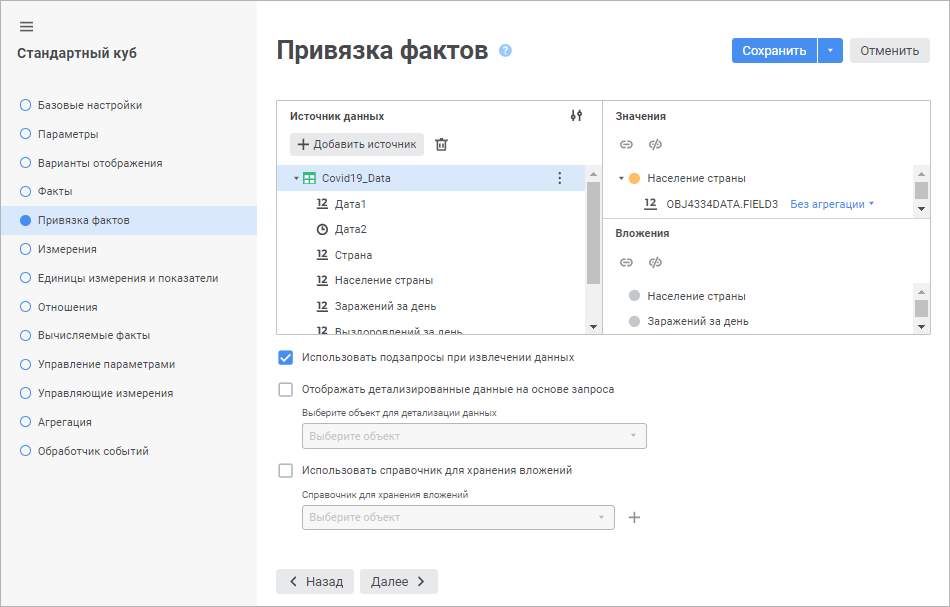Click the link icon under Вложения
This screenshot has width=950, height=607.
[627, 262]
